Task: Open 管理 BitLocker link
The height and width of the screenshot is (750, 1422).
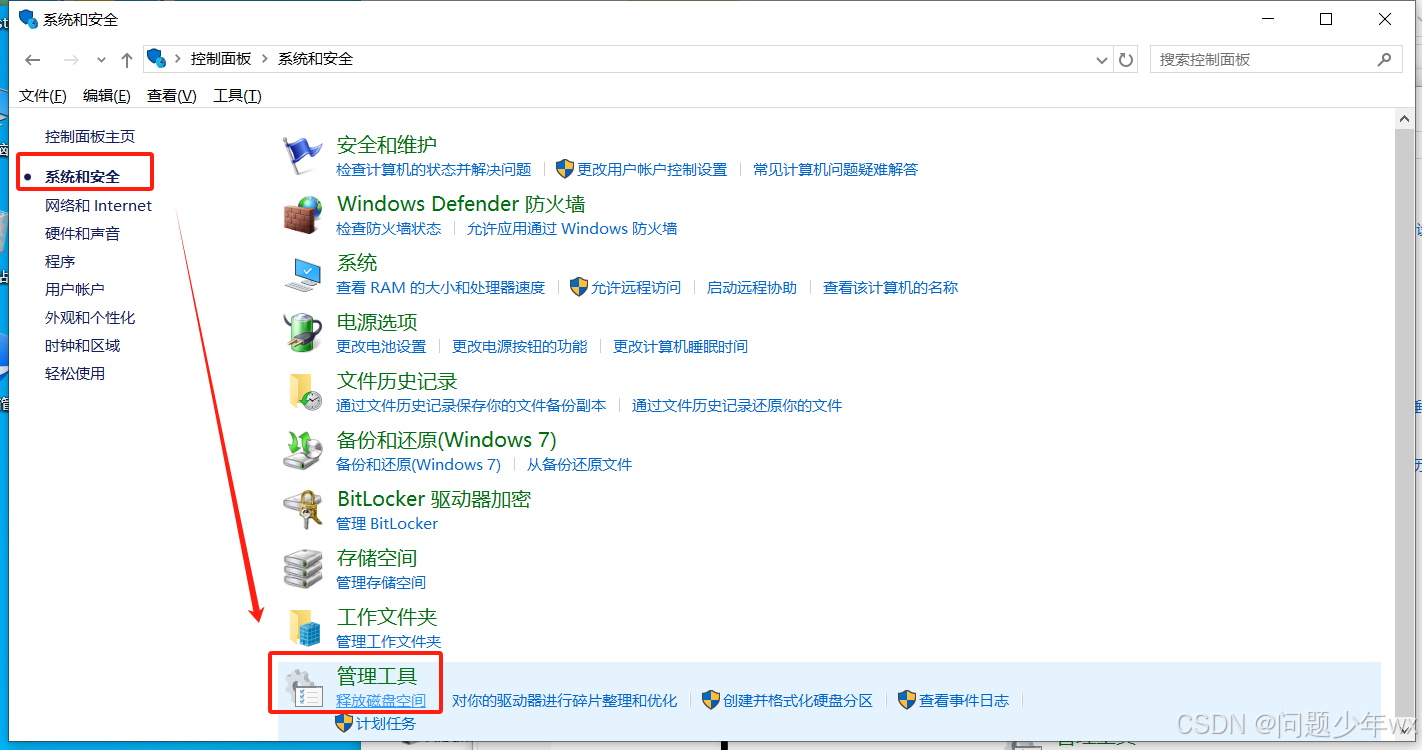Action: click(x=387, y=524)
